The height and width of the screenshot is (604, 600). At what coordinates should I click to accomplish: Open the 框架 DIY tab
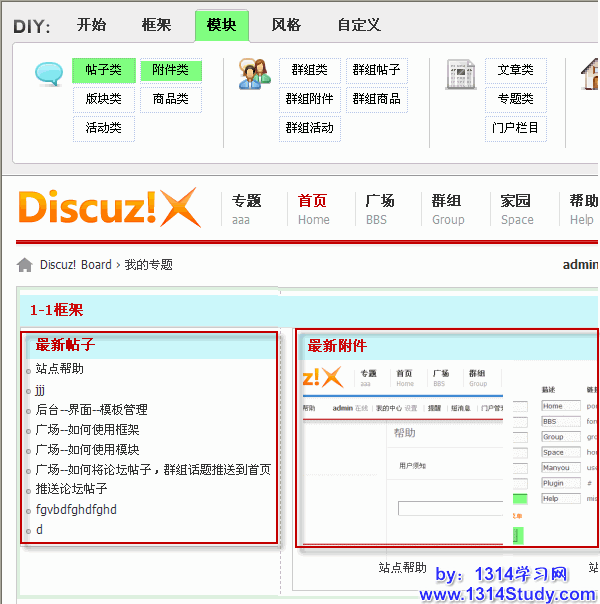coord(156,25)
